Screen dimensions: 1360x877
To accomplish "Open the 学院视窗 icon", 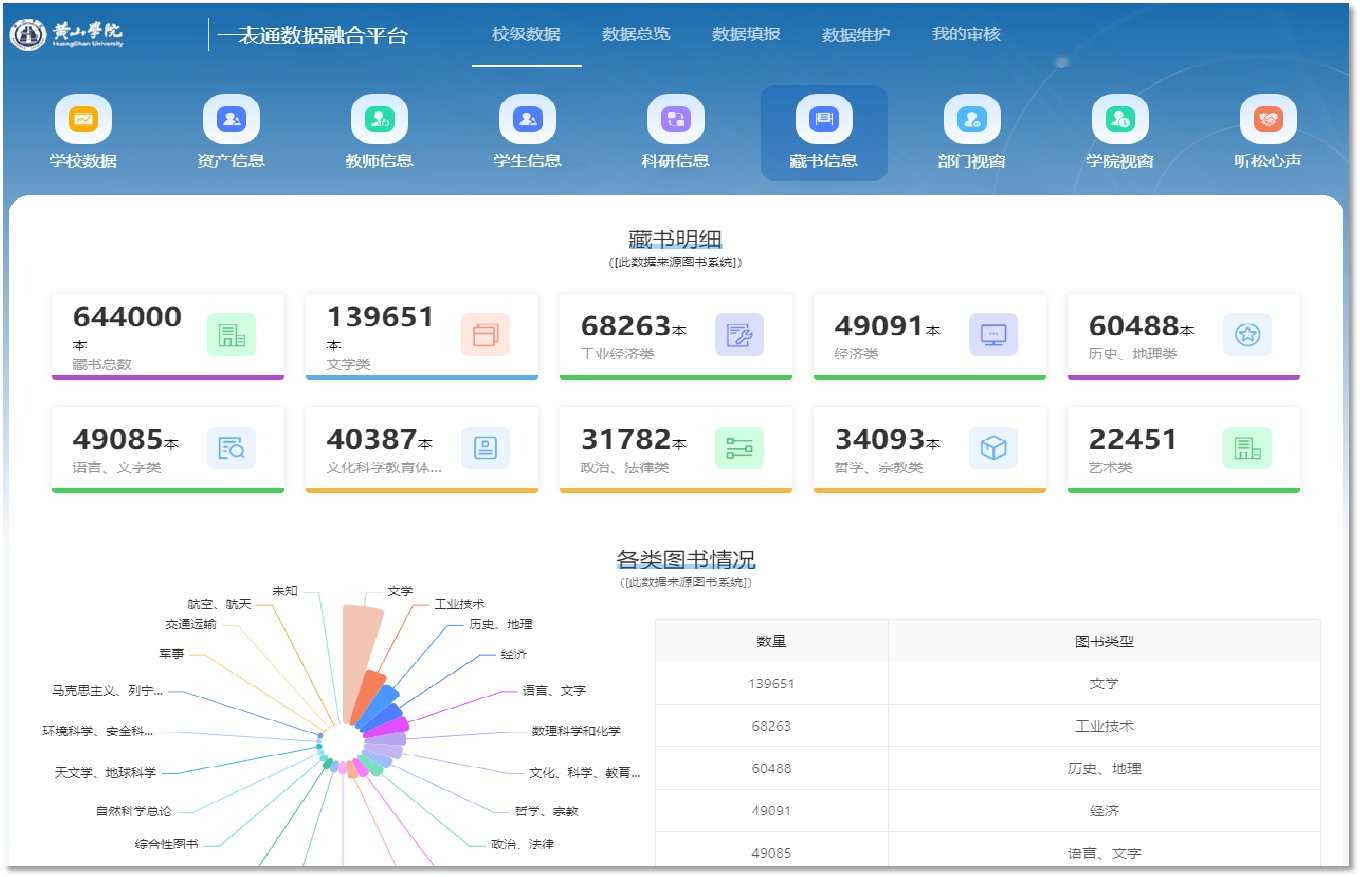I will click(1120, 119).
